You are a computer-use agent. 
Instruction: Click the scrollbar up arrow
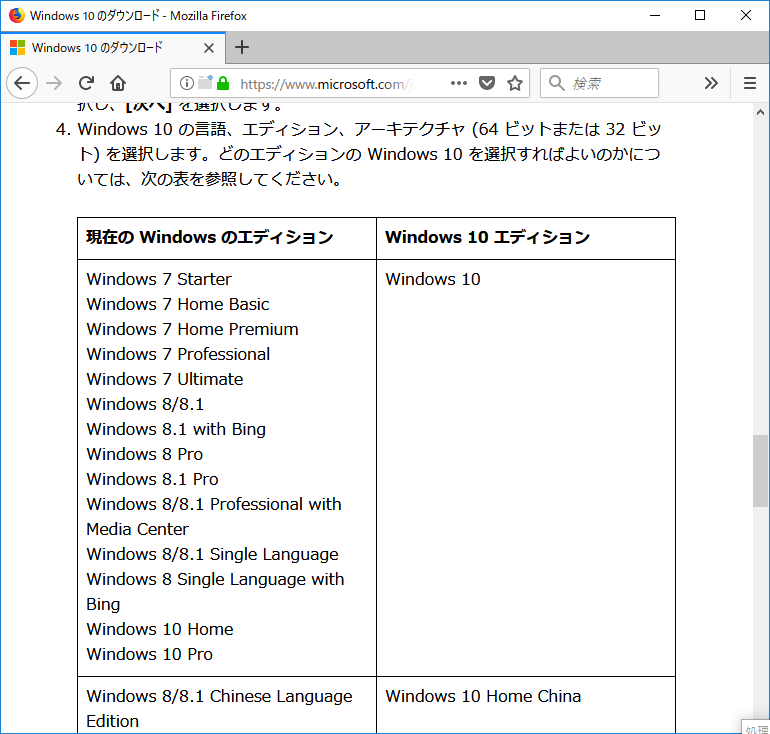pyautogui.click(x=760, y=112)
